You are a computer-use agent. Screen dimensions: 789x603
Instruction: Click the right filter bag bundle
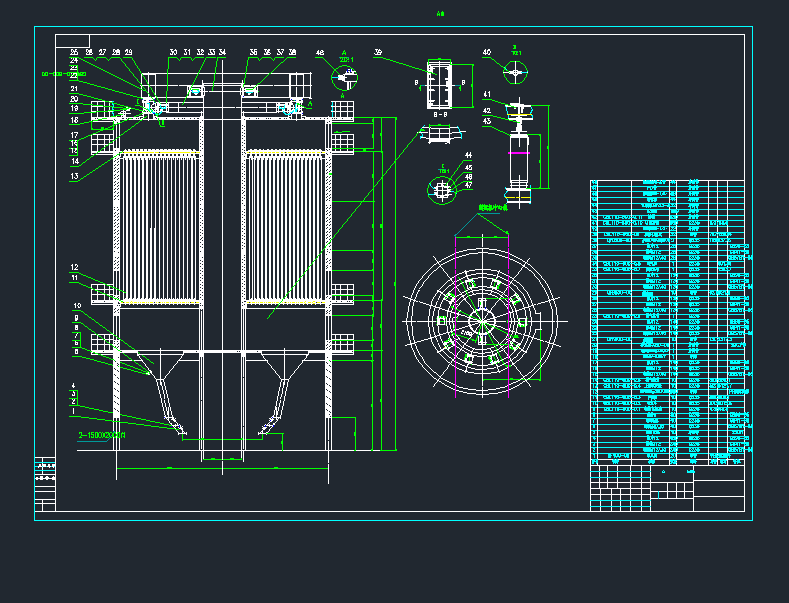[288, 227]
